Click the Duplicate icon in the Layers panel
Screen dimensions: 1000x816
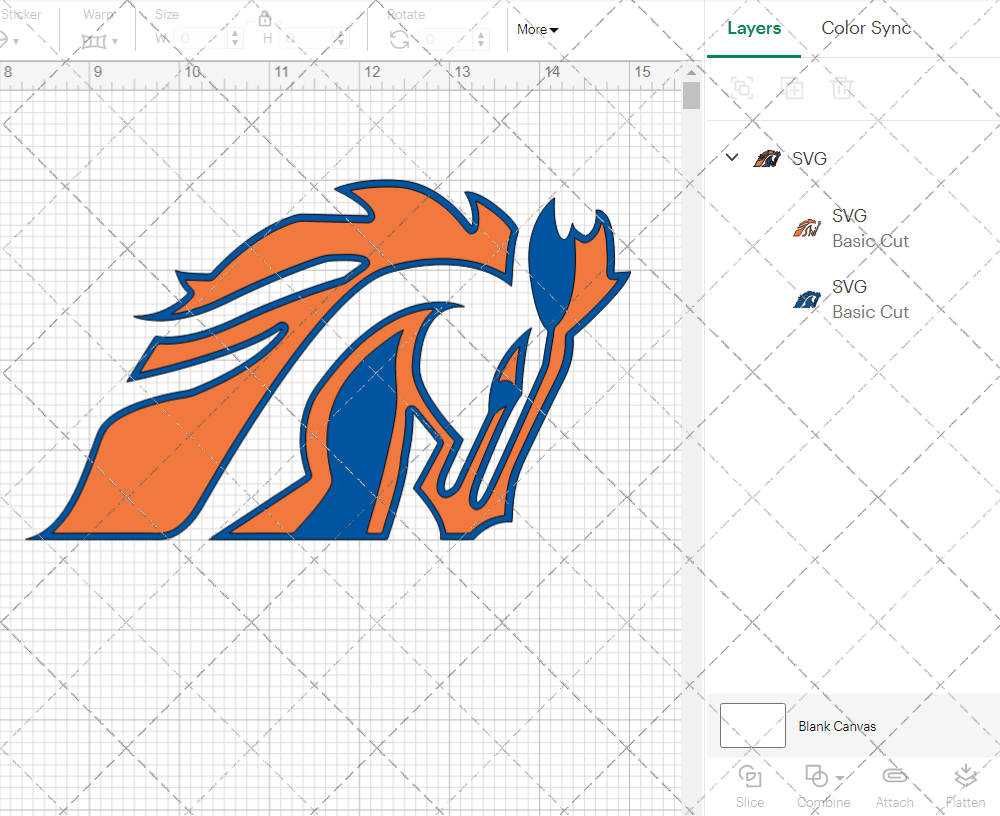point(793,88)
